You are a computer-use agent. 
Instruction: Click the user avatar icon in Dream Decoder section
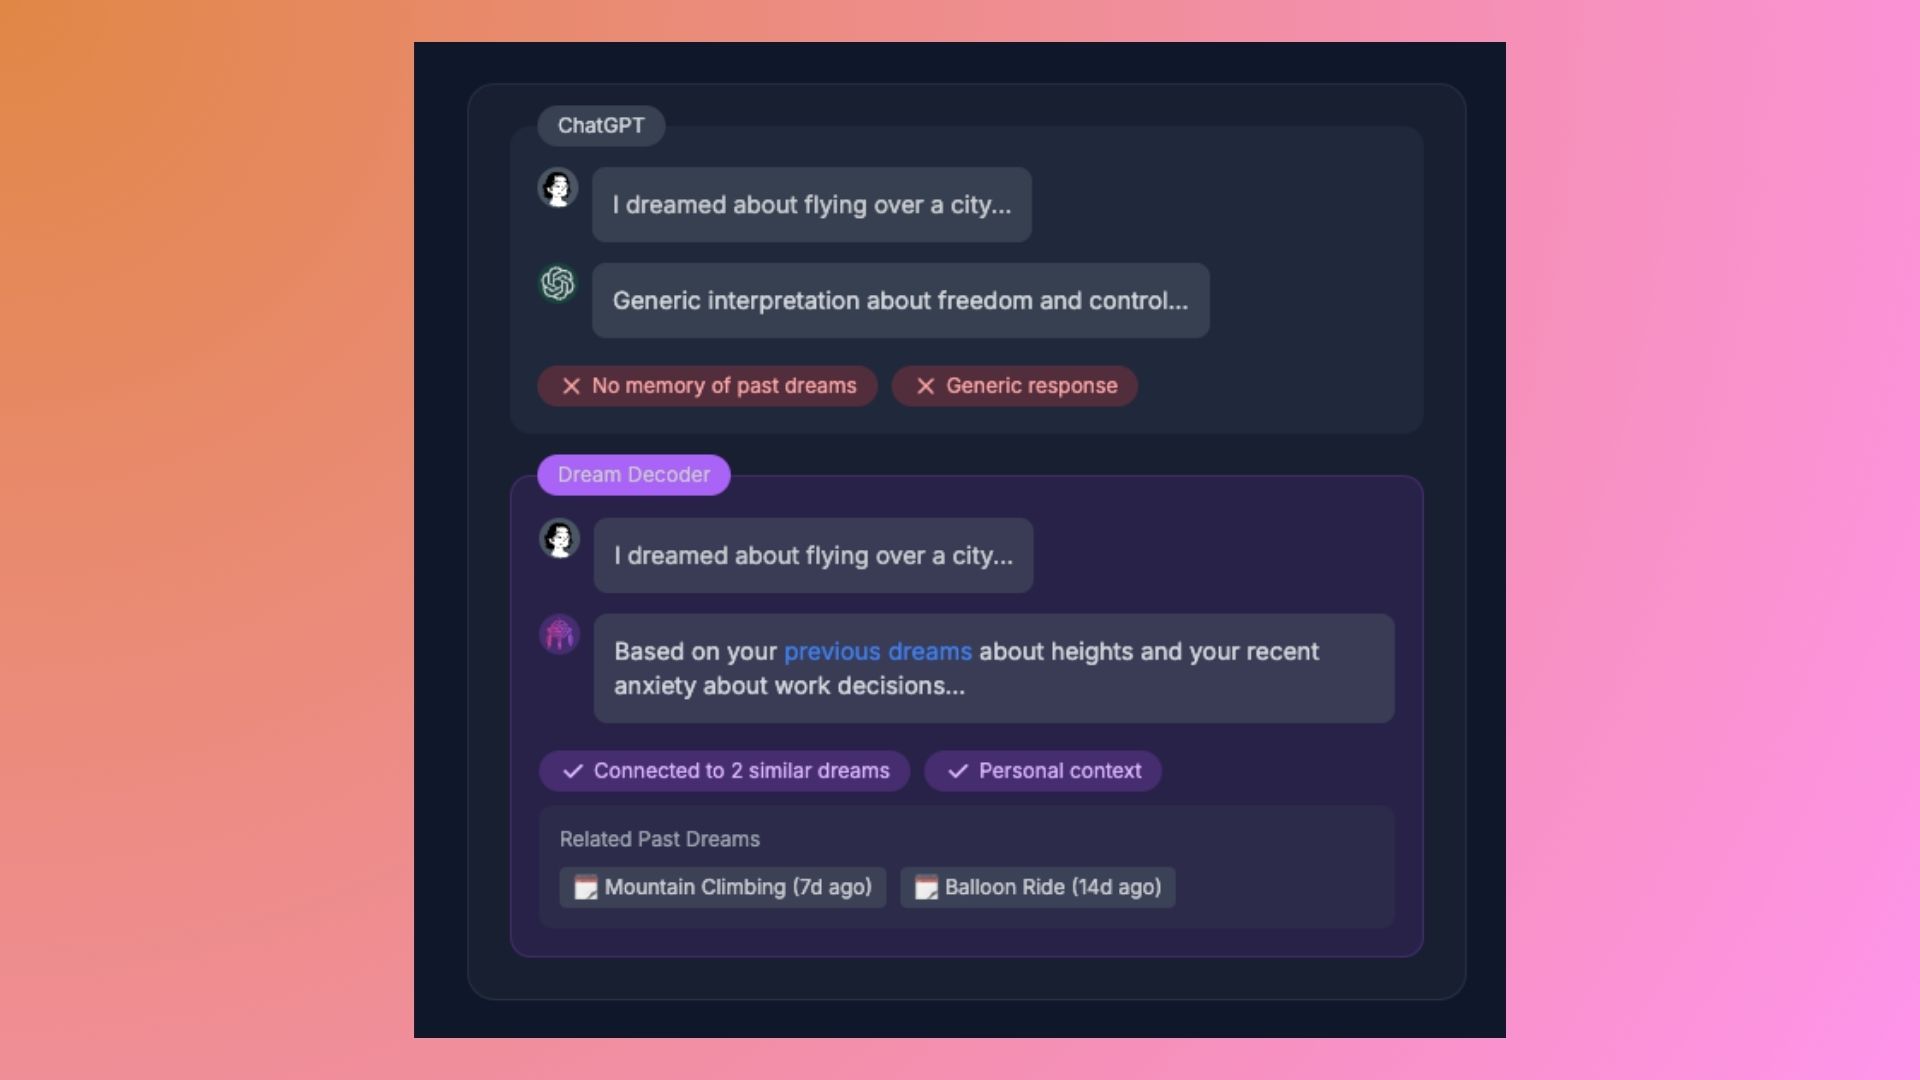[558, 539]
